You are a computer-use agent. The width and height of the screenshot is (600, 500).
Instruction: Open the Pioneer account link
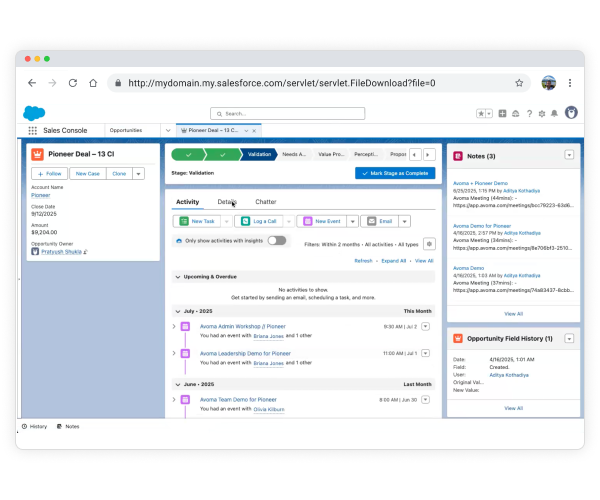point(41,195)
